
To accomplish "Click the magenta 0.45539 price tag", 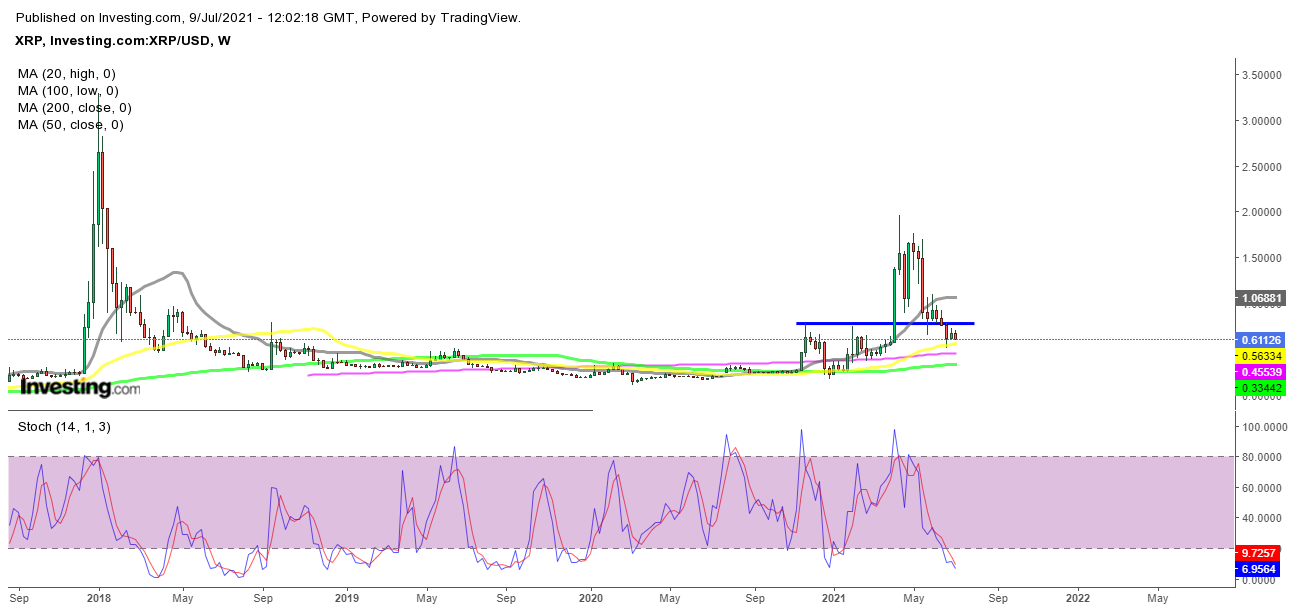I will 1263,371.
